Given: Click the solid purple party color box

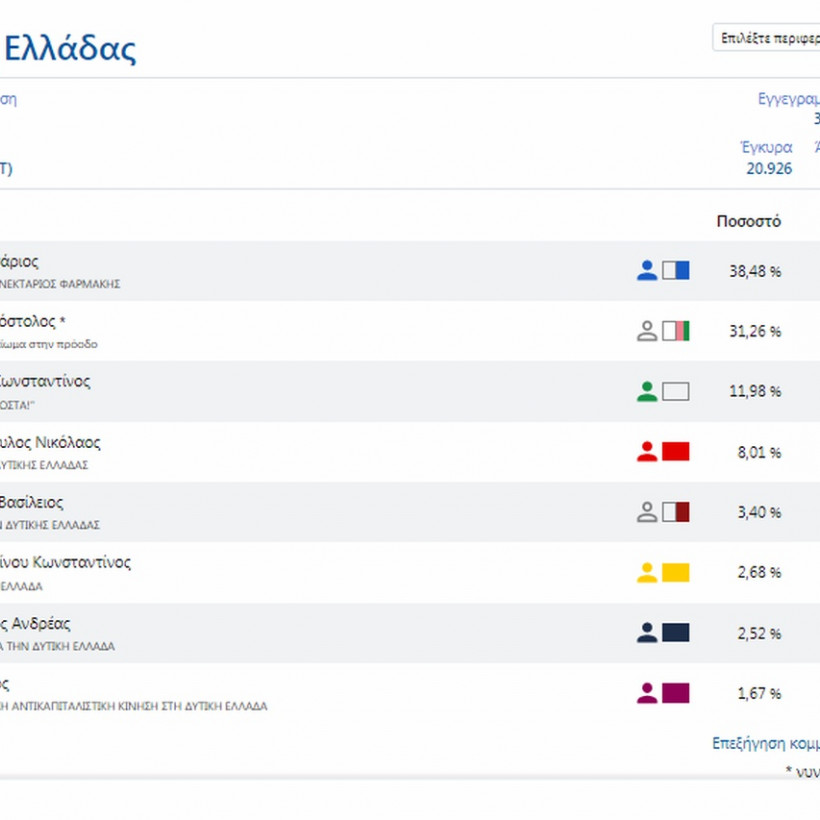Looking at the screenshot, I should [676, 693].
